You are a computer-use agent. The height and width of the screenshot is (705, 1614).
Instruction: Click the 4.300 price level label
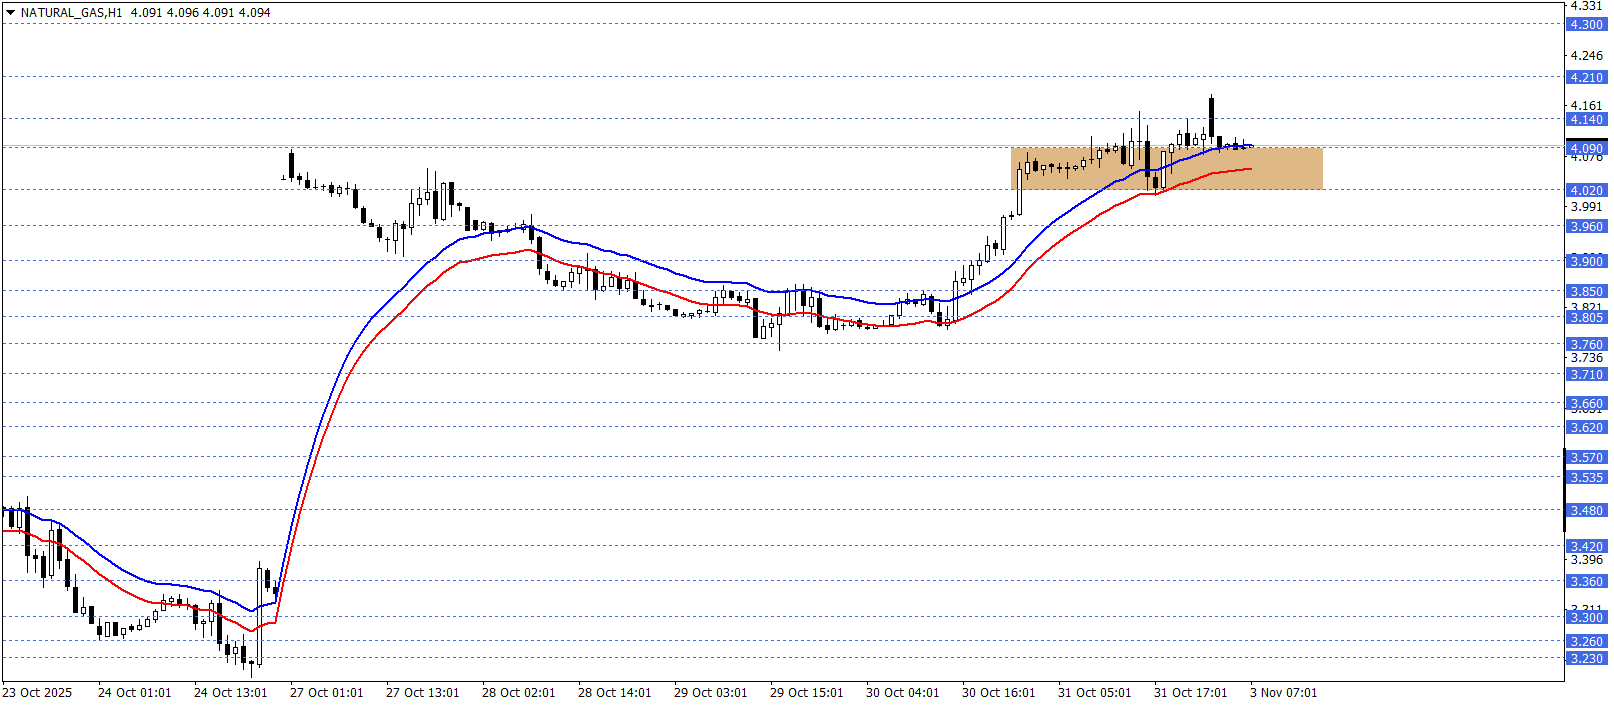pos(1586,25)
